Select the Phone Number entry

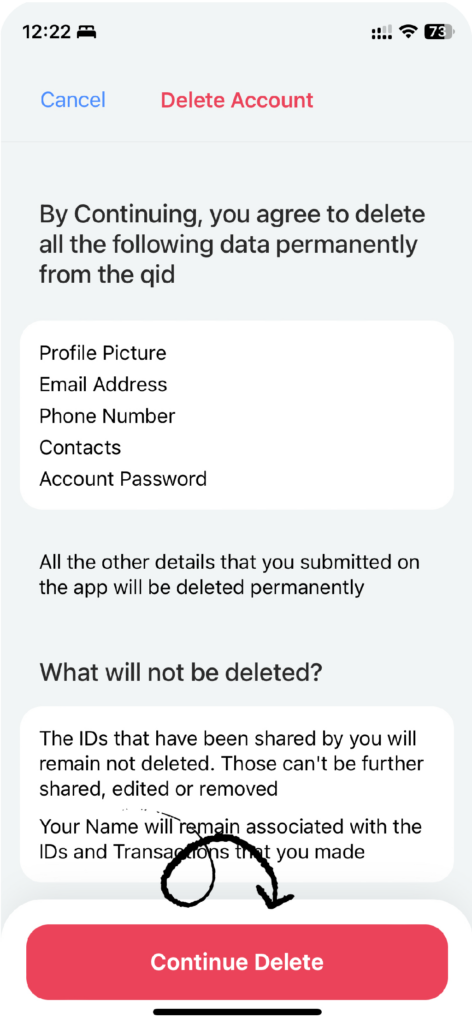107,415
